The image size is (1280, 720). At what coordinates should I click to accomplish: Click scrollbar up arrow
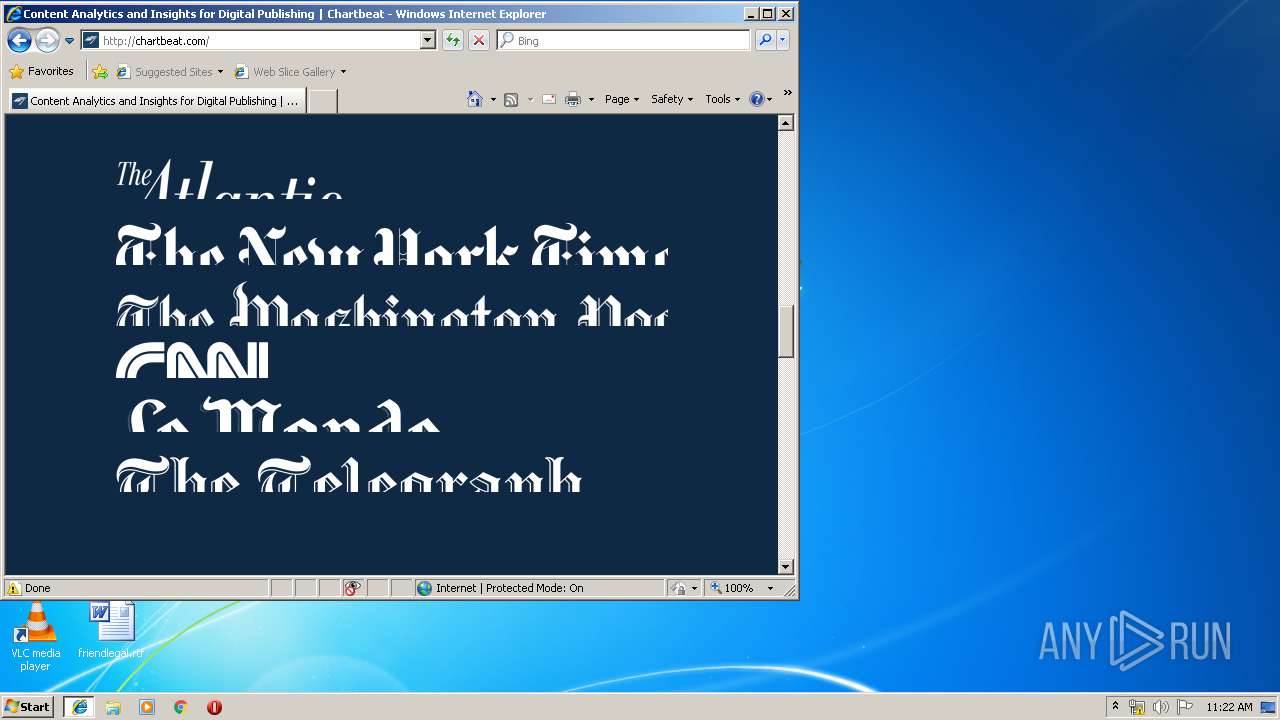coord(786,123)
